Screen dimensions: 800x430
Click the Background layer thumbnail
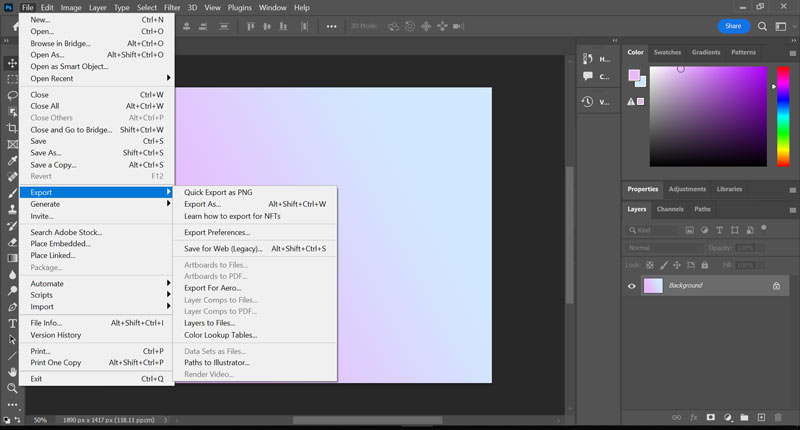(x=652, y=286)
